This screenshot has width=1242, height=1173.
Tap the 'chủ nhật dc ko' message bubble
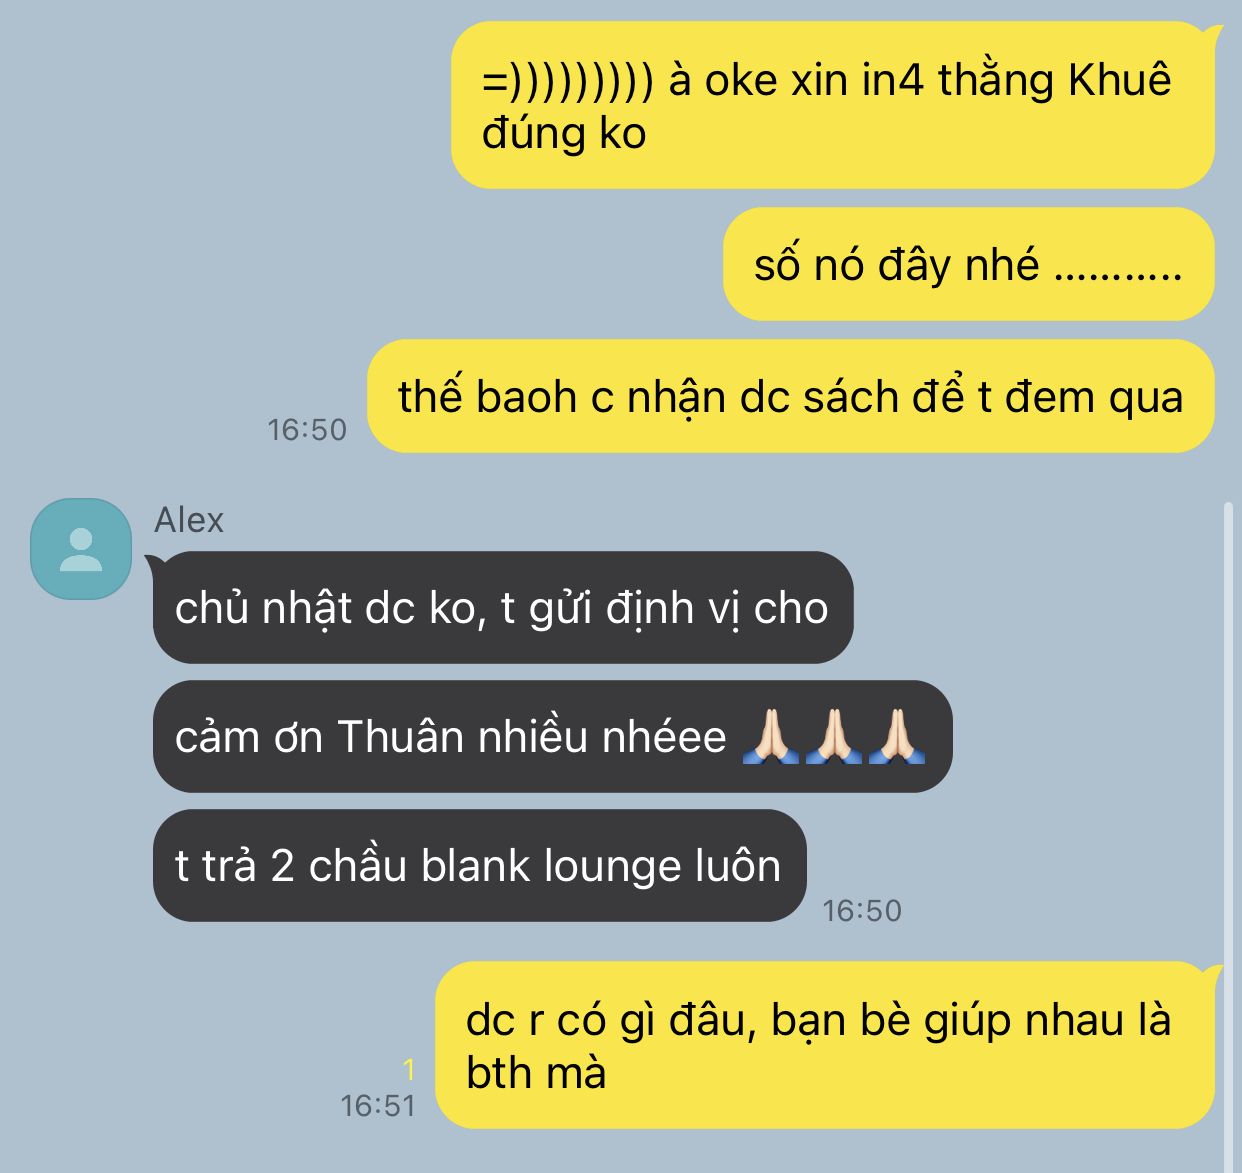click(x=503, y=607)
